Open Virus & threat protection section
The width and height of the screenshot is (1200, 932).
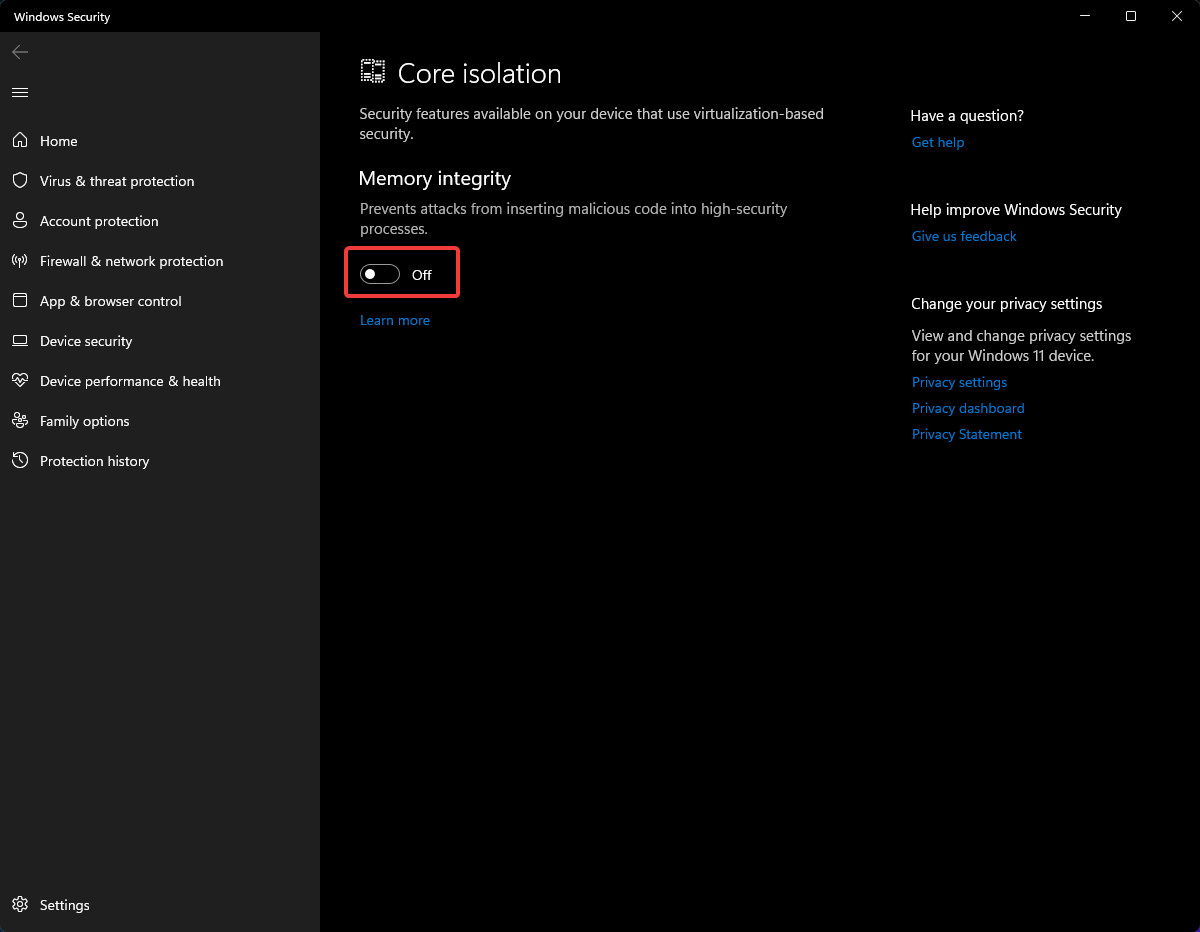pyautogui.click(x=160, y=181)
